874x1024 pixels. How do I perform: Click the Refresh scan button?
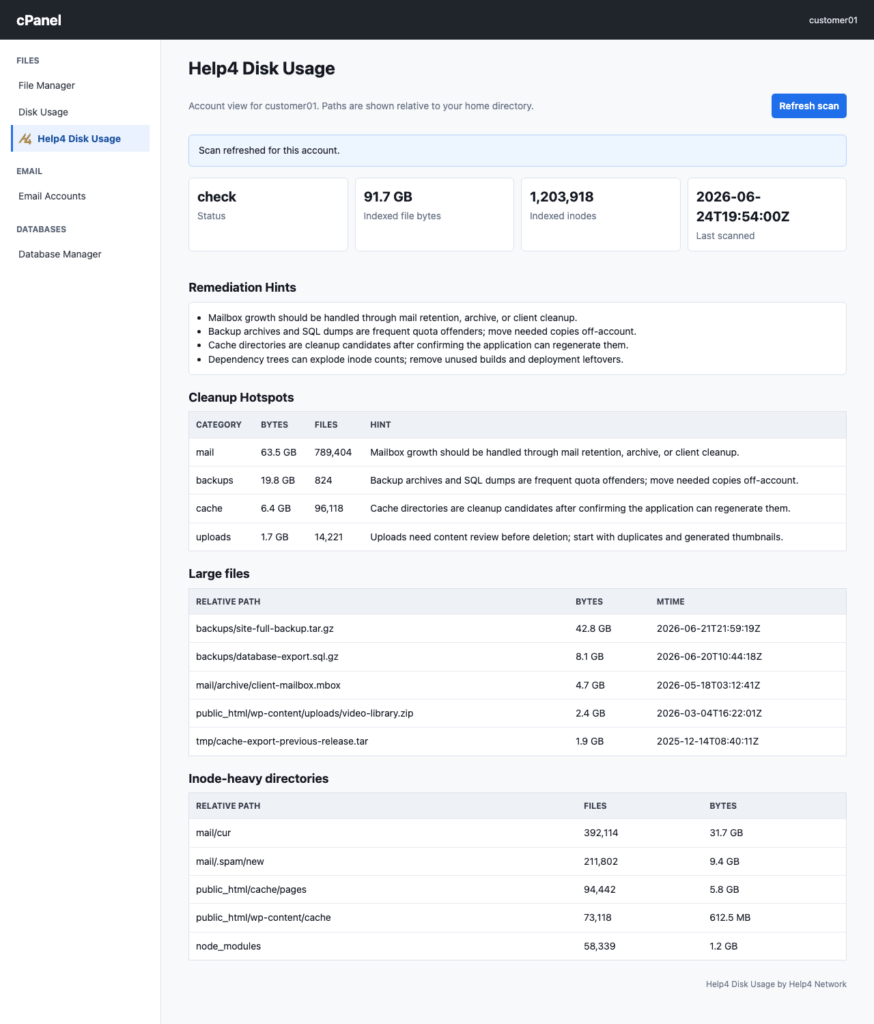click(x=809, y=106)
